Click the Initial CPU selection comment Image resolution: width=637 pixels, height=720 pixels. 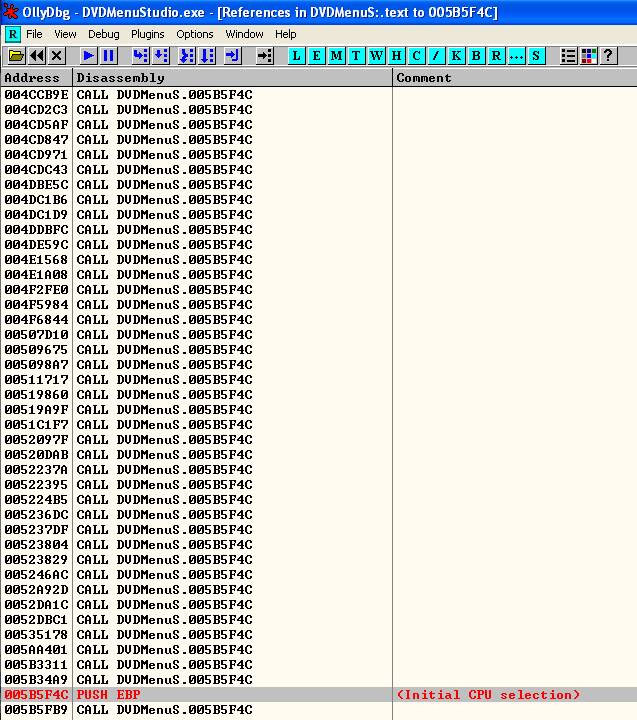pos(488,695)
